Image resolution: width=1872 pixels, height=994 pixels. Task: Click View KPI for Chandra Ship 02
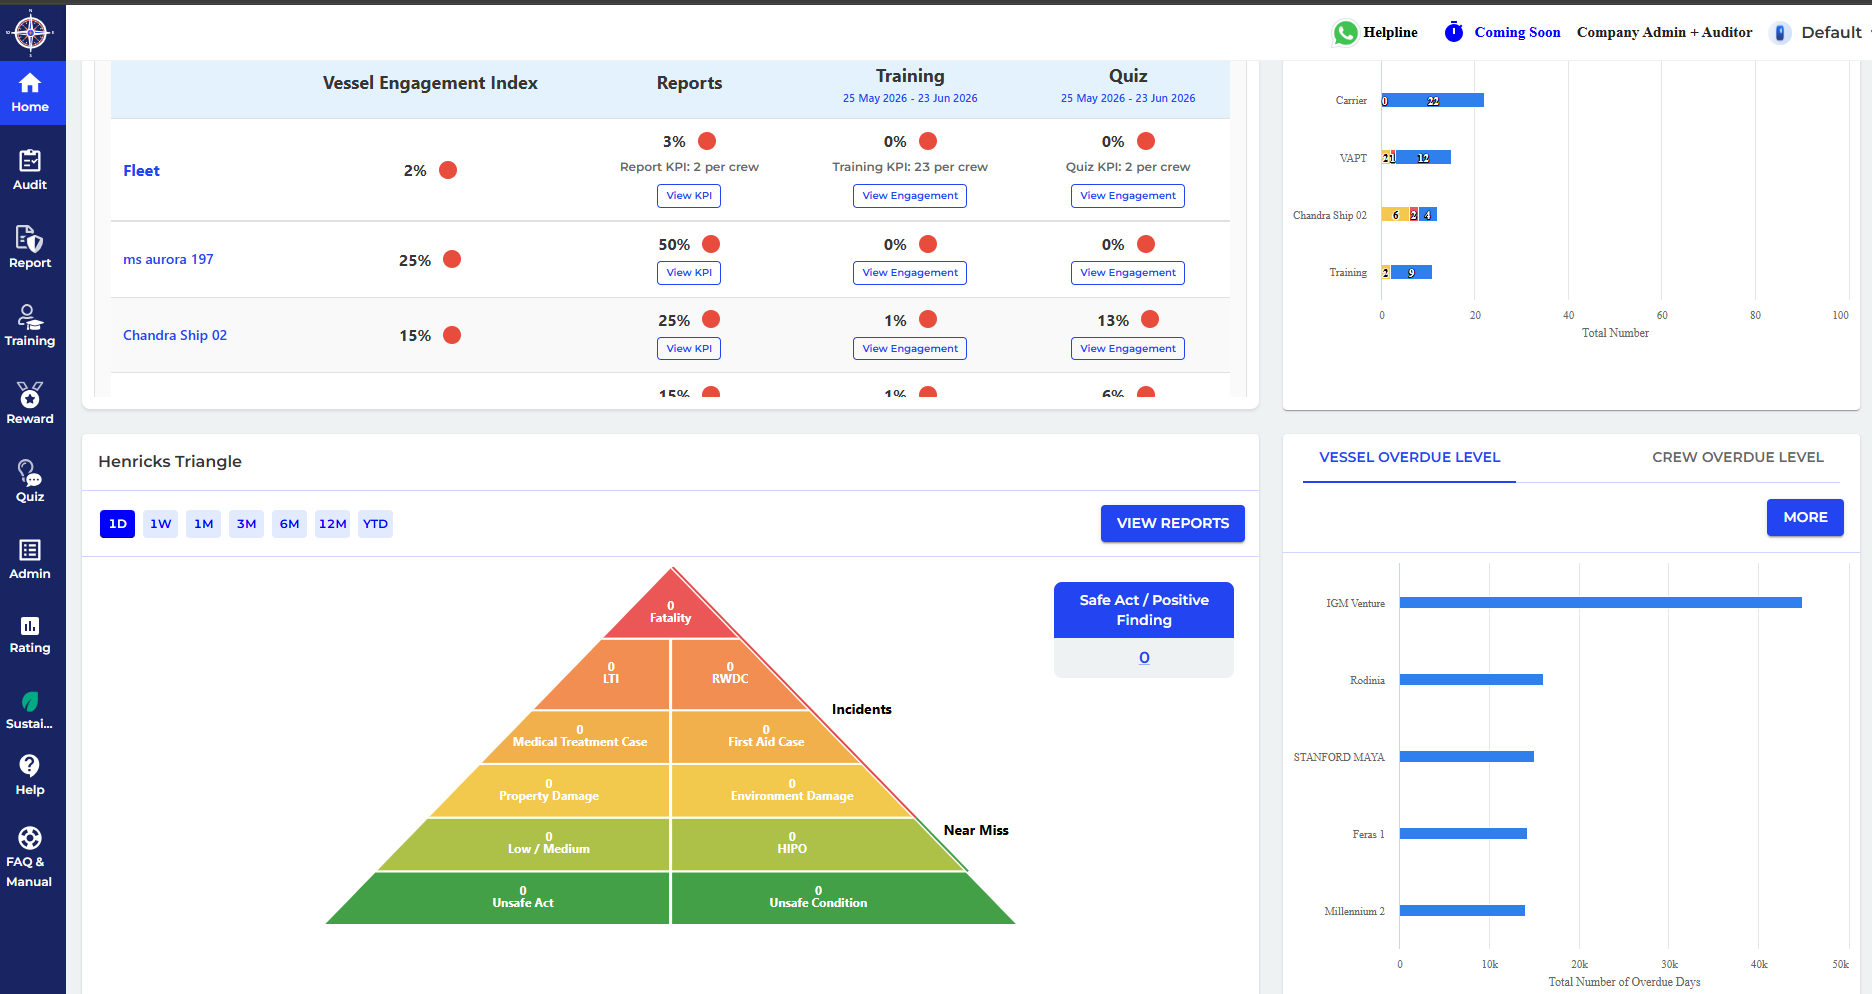[x=689, y=349]
